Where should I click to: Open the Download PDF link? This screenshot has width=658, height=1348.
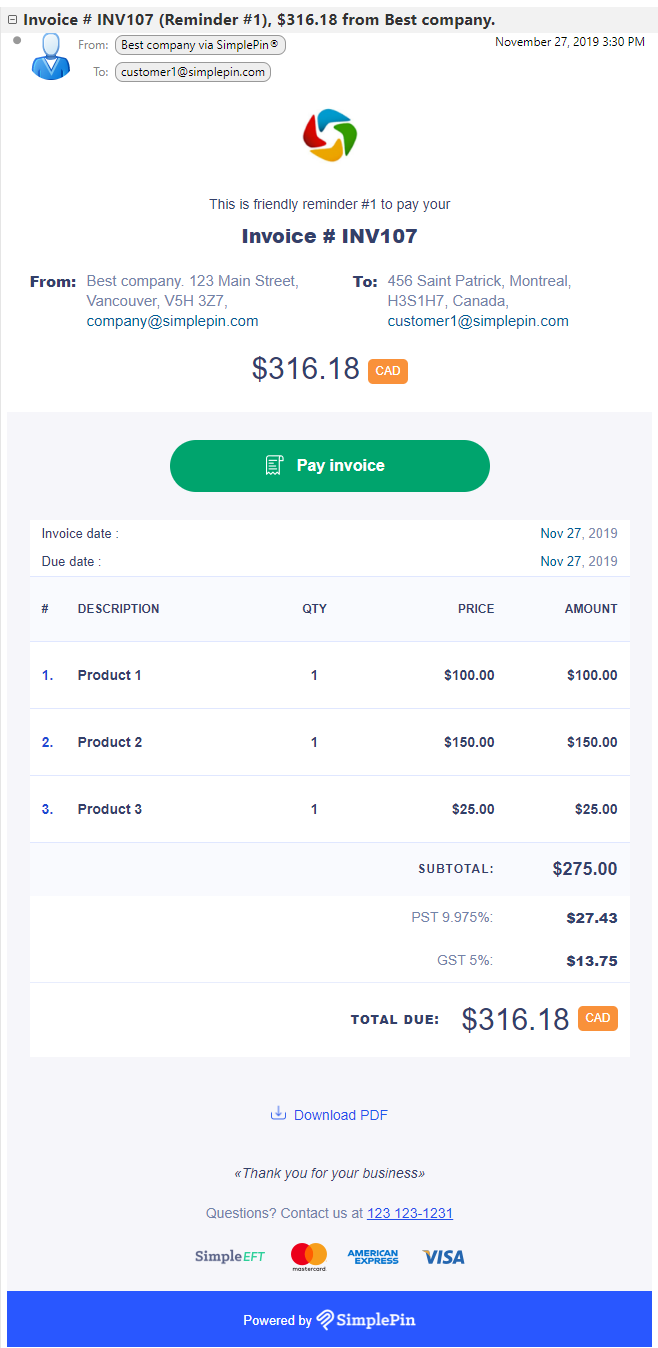(341, 1115)
